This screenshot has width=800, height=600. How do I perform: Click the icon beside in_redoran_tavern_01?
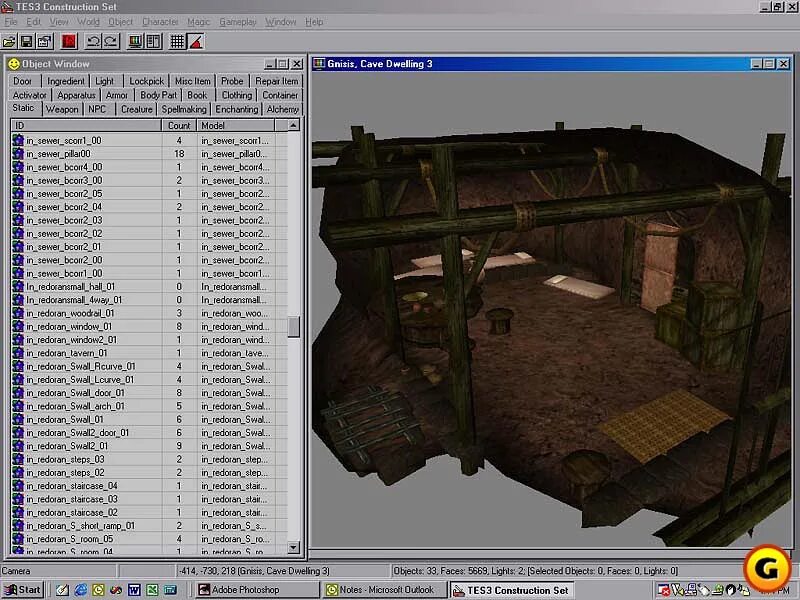(18, 353)
